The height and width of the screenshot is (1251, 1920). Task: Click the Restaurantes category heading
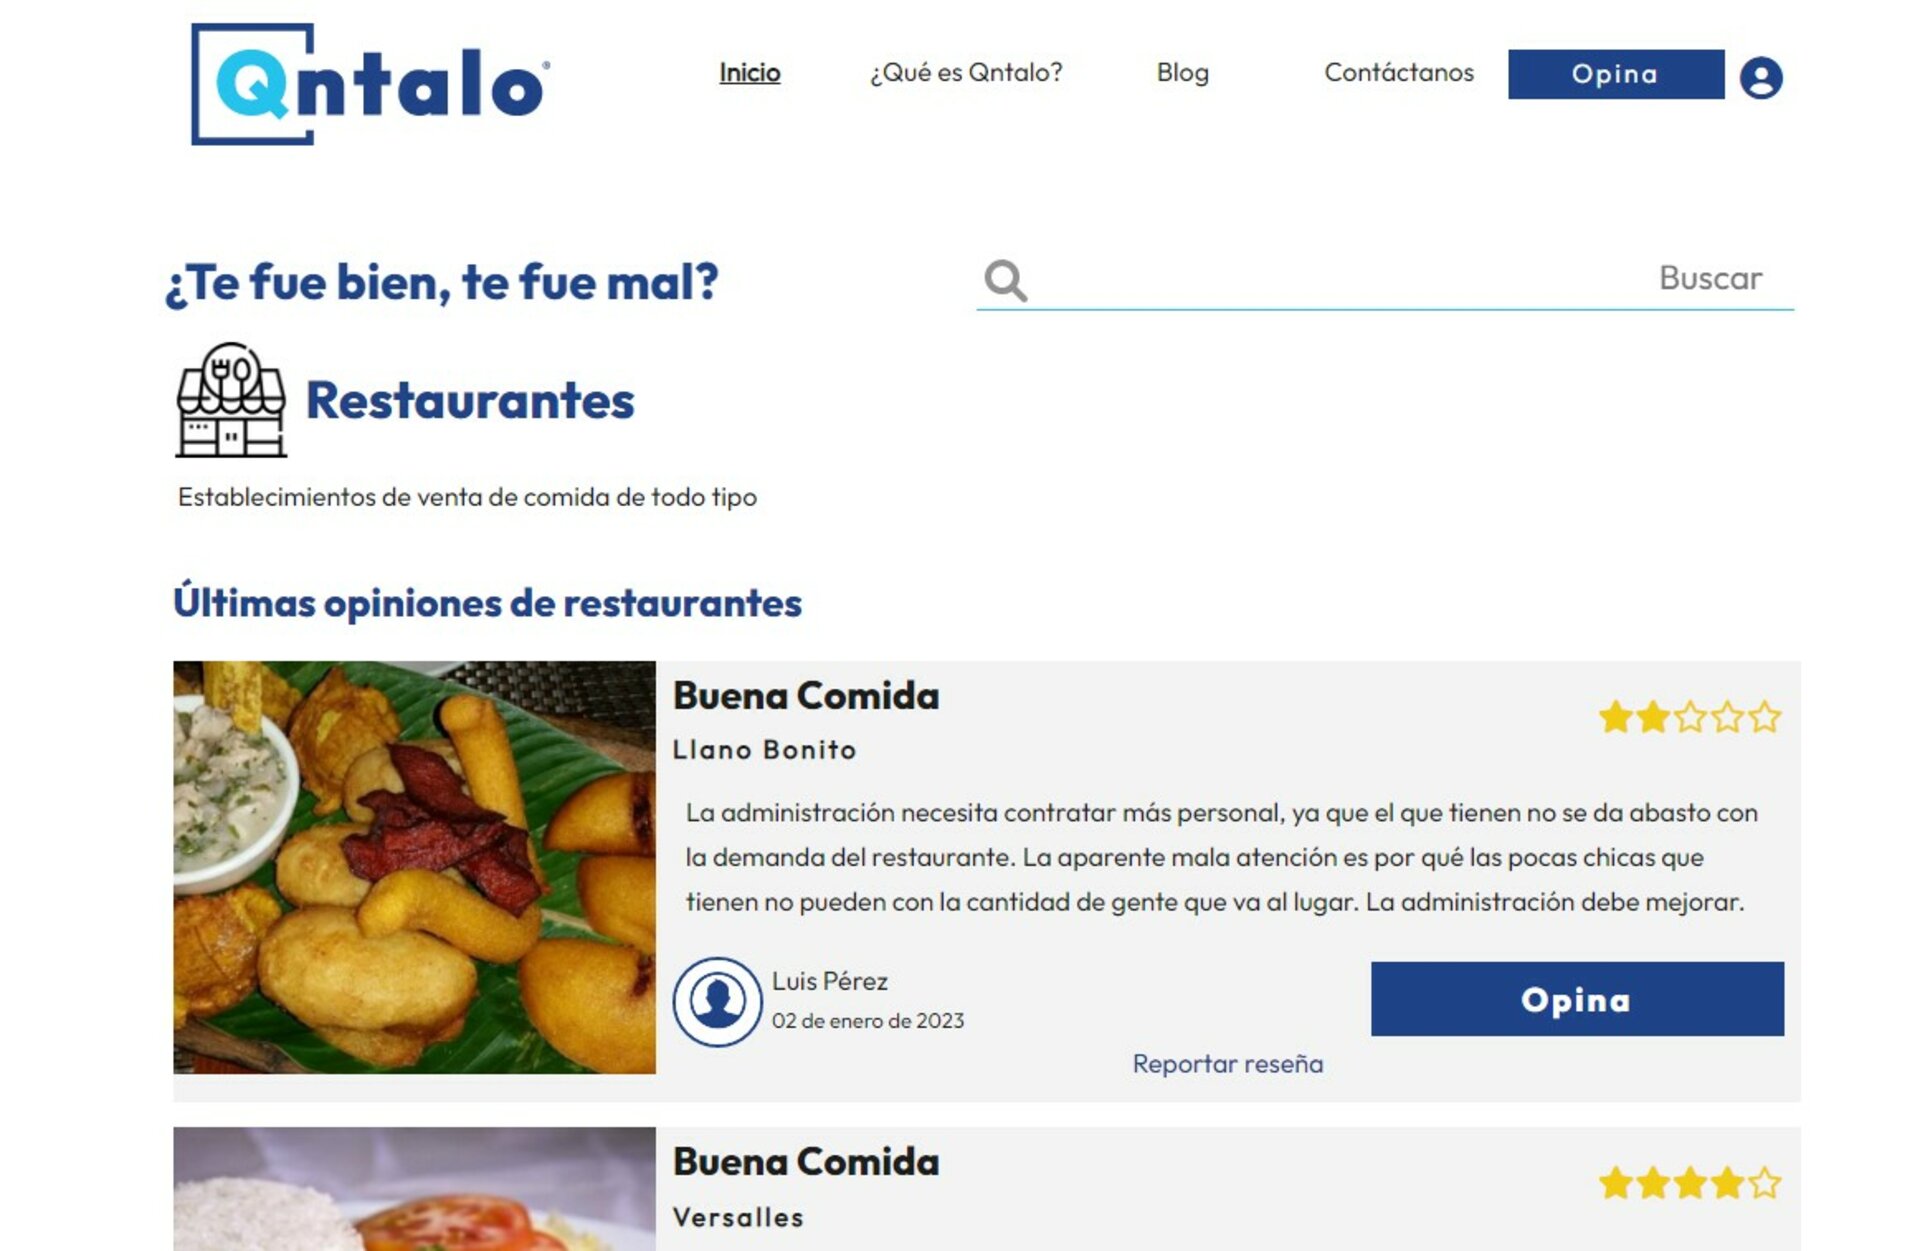click(470, 400)
